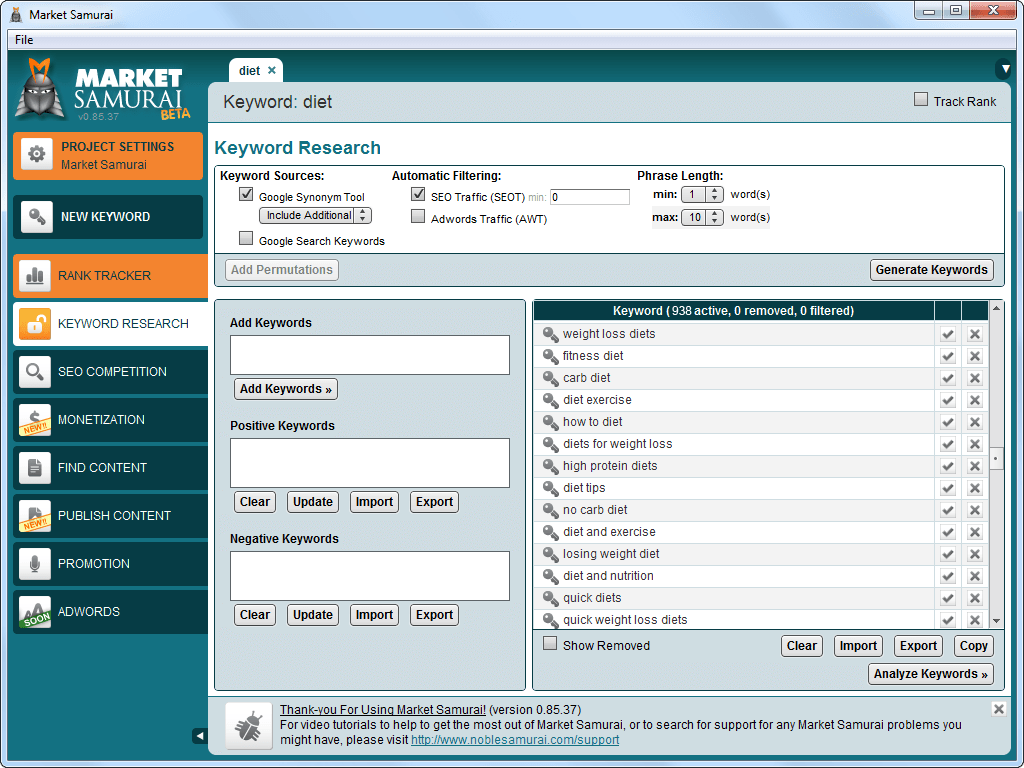Uncheck Google Synonym Tool source

click(x=246, y=195)
